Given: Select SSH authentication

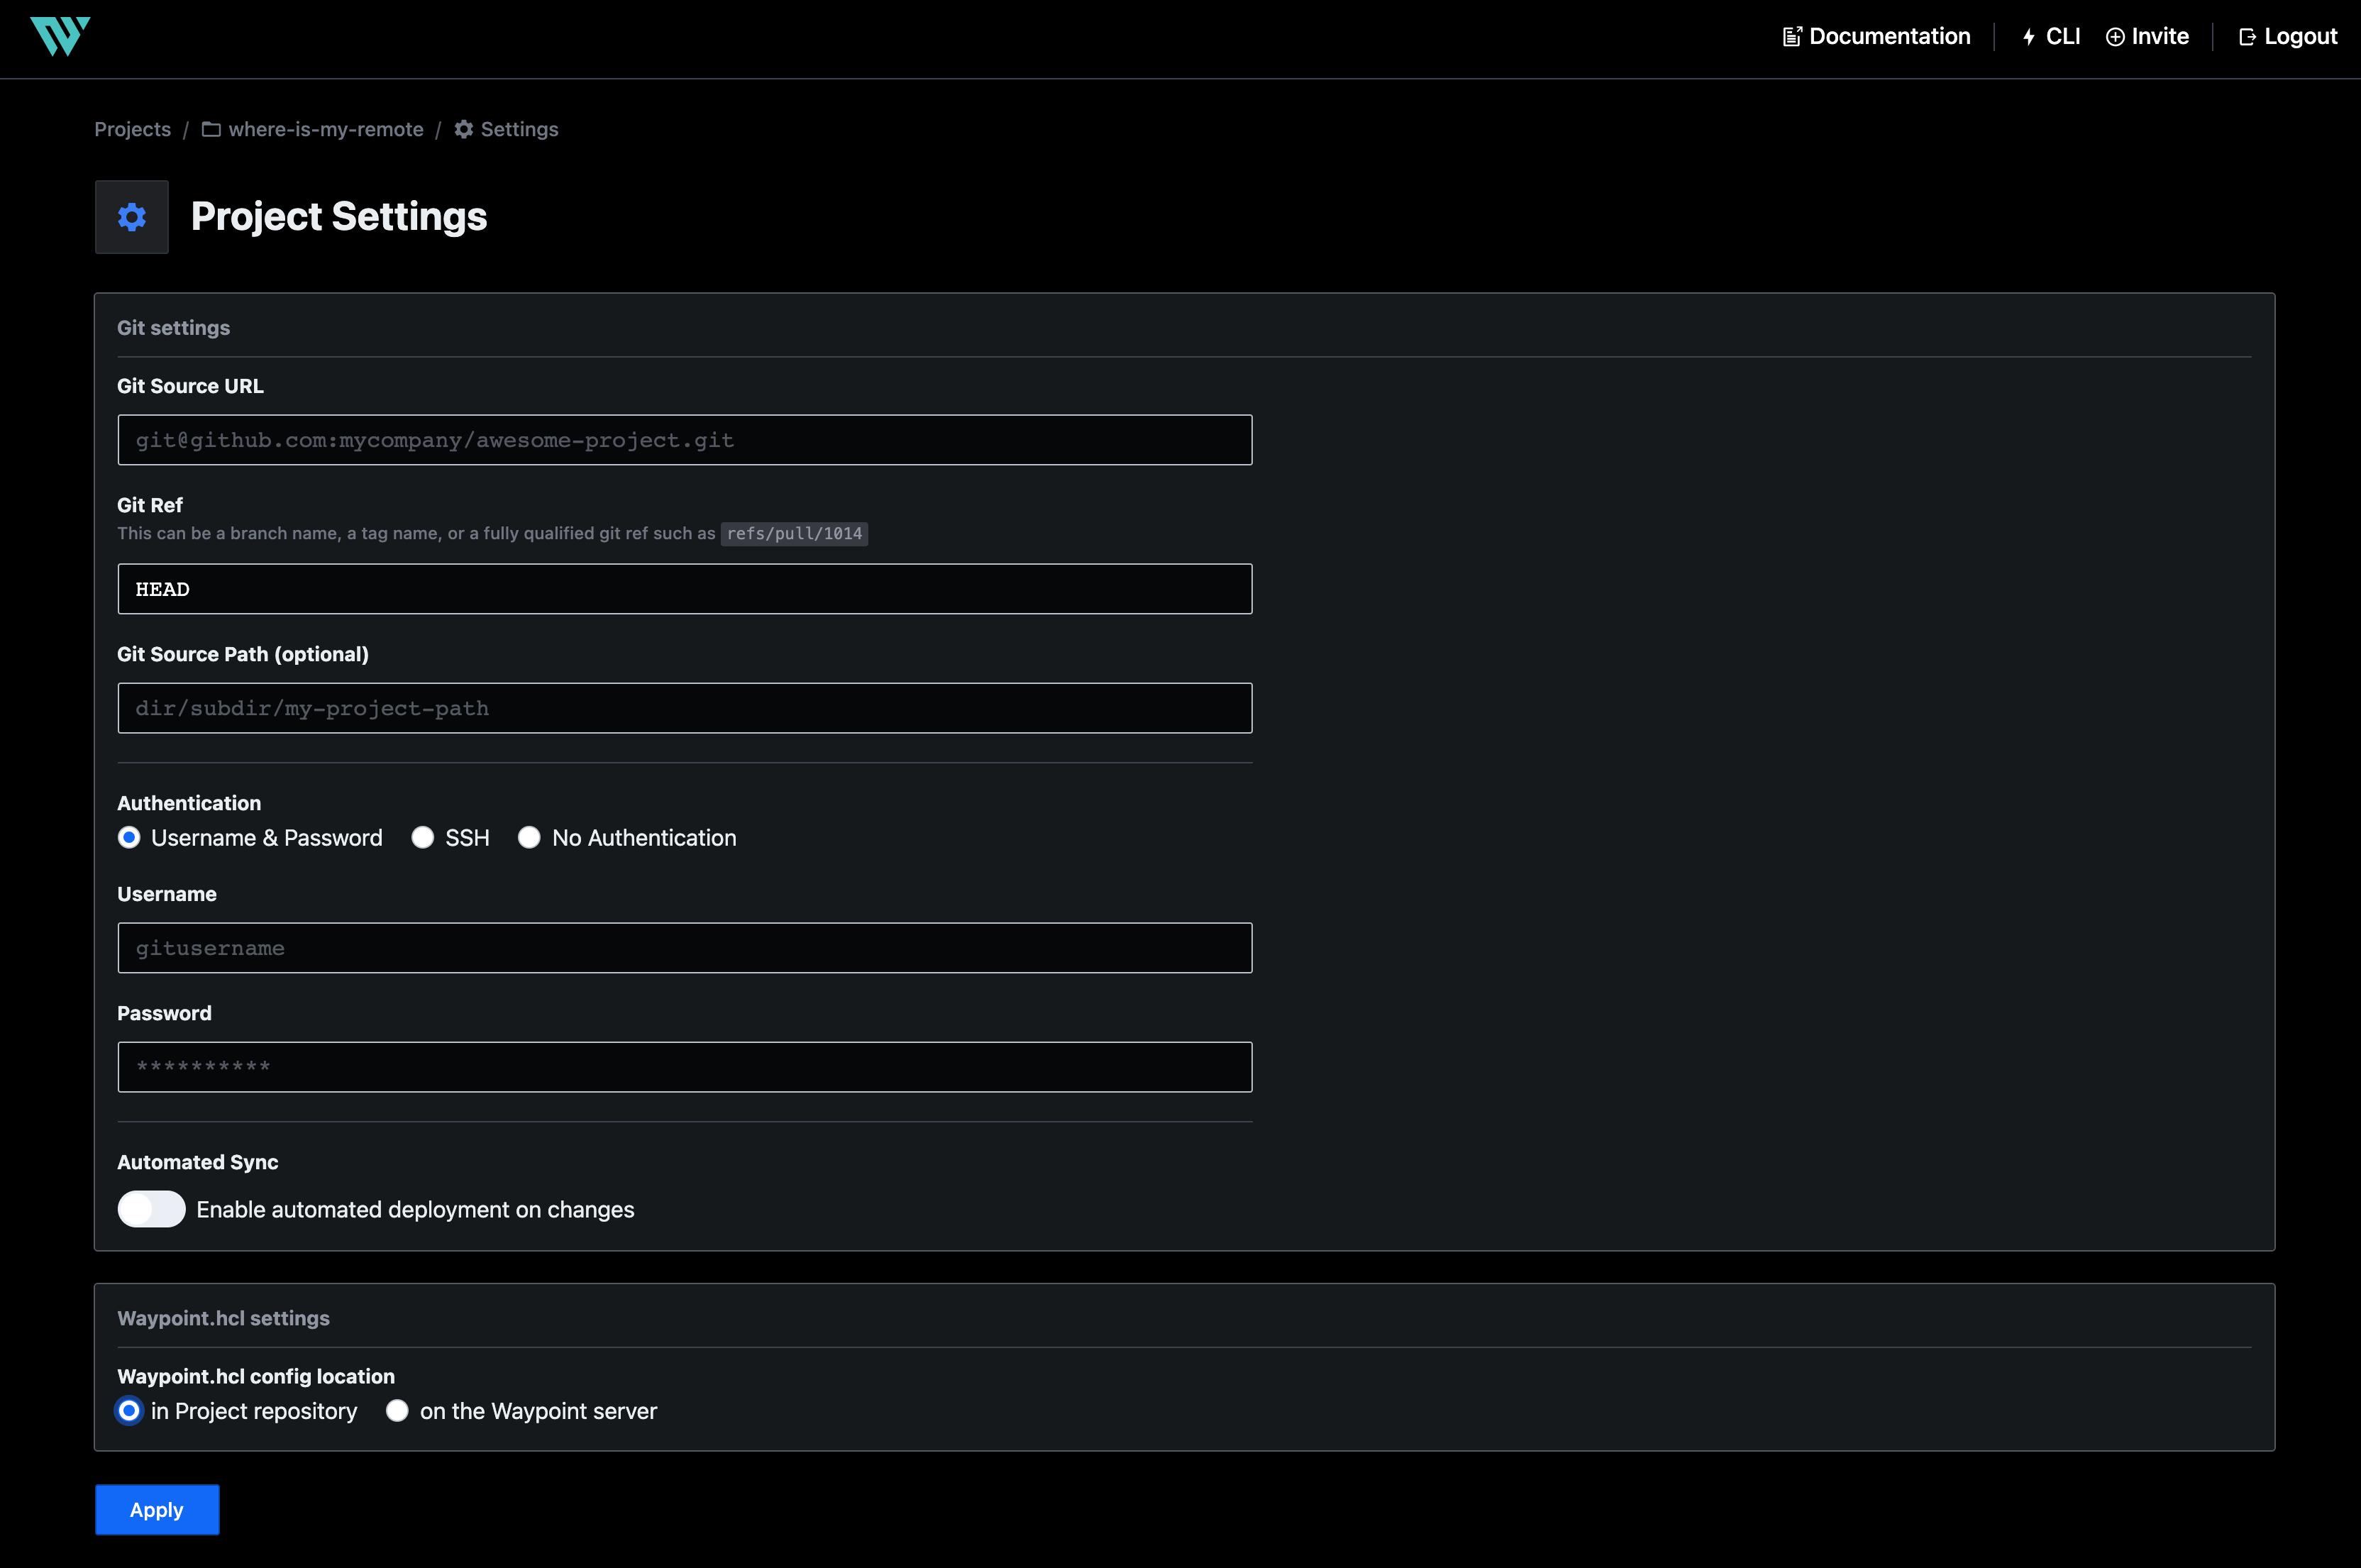Looking at the screenshot, I should coord(423,838).
